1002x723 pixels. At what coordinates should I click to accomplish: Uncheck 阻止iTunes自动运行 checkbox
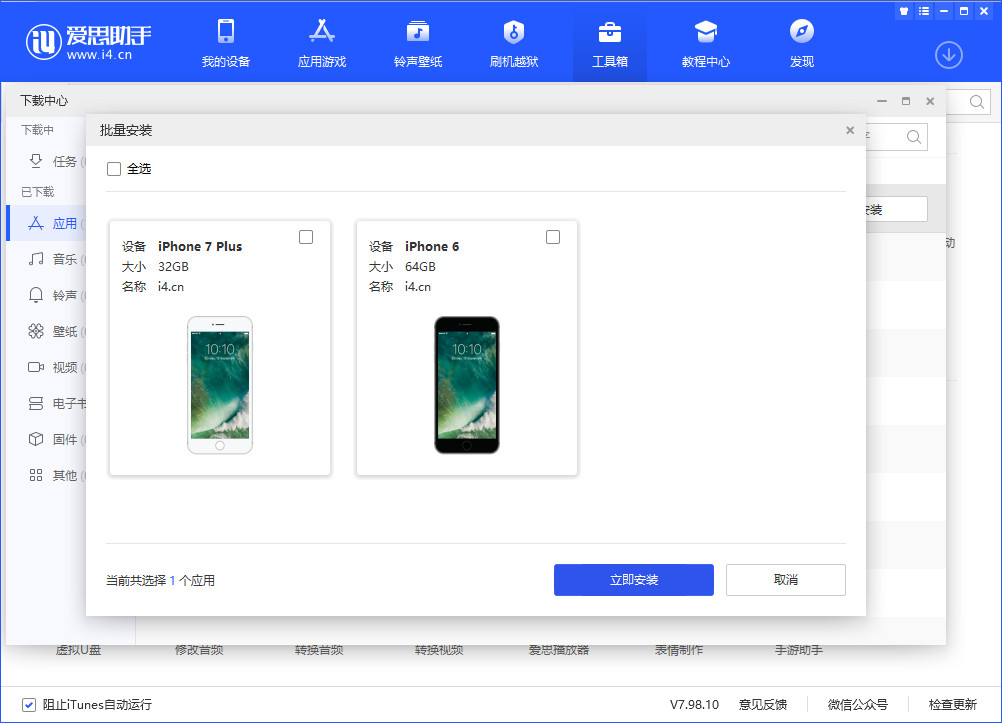(x=29, y=704)
